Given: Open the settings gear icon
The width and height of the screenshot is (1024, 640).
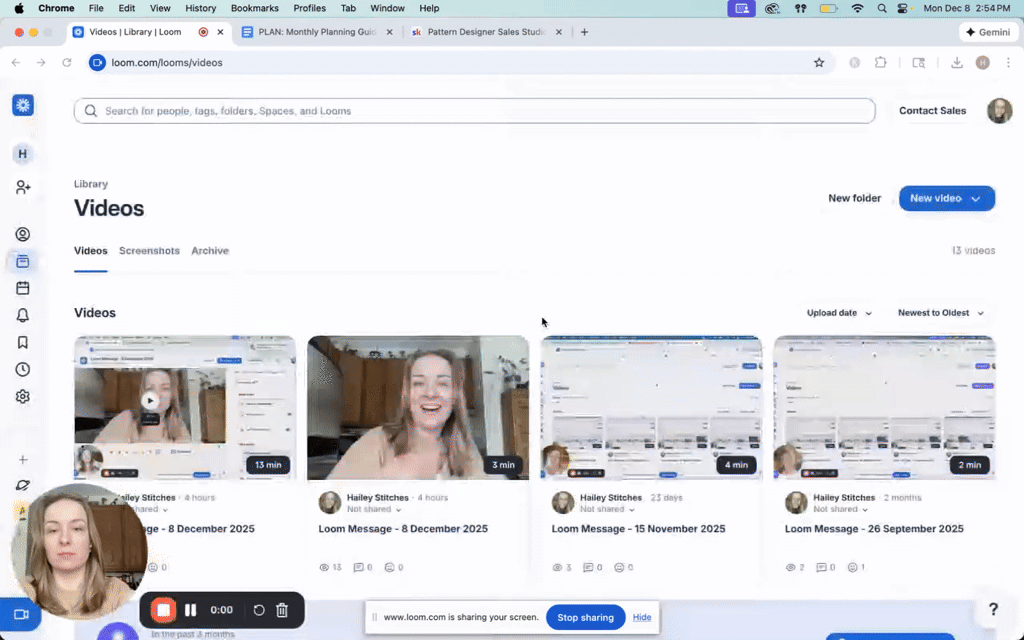Looking at the screenshot, I should click(23, 396).
